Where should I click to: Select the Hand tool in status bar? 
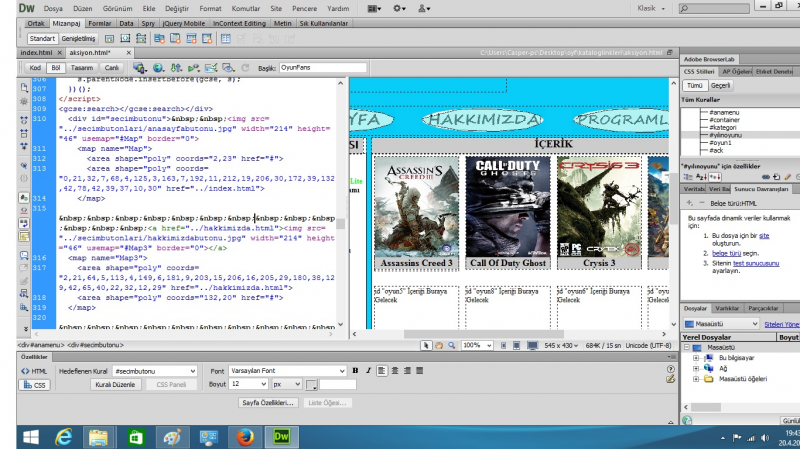[439, 345]
